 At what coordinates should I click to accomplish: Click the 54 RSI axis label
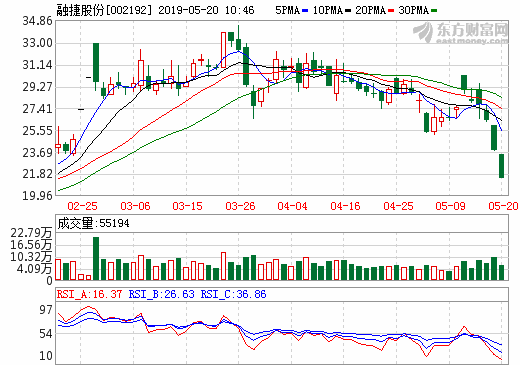(x=46, y=333)
